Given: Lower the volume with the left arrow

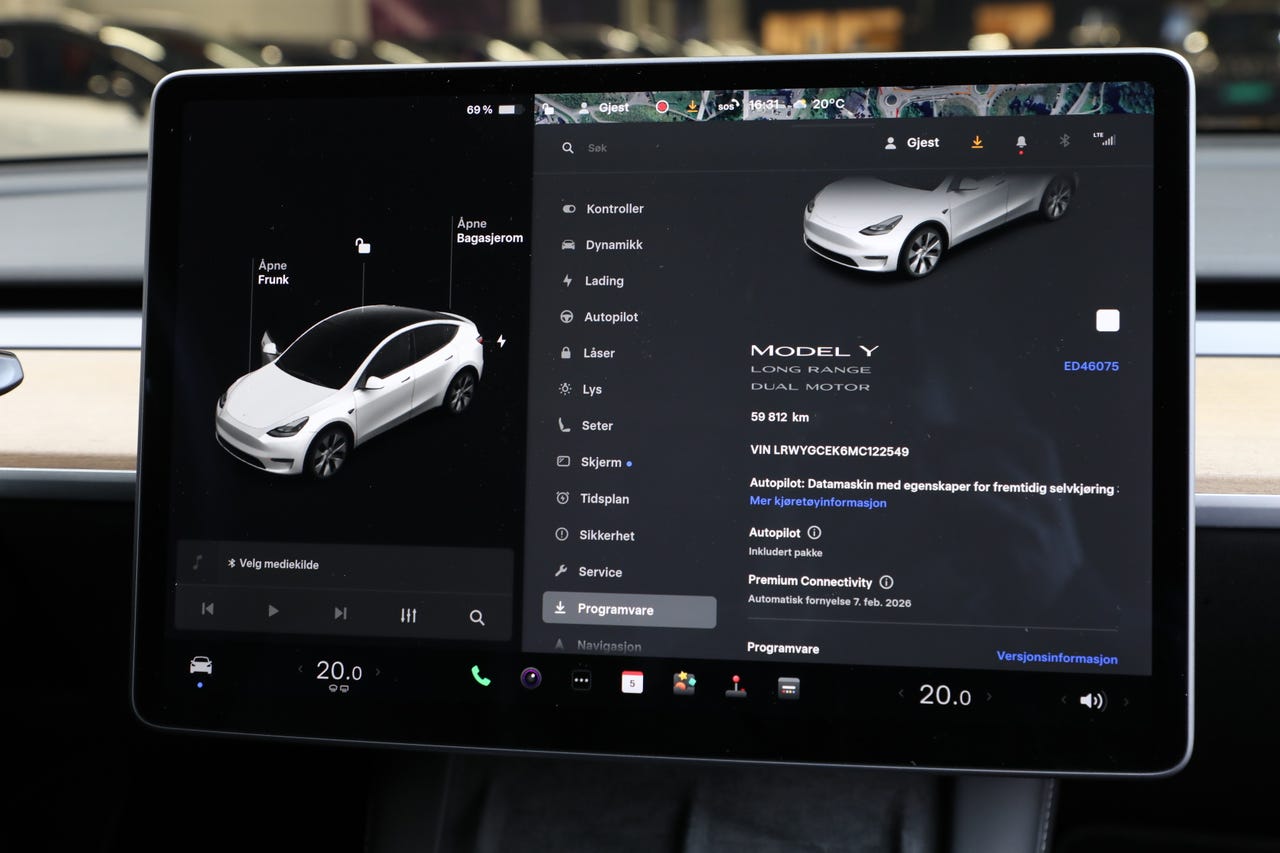Looking at the screenshot, I should click(1063, 700).
